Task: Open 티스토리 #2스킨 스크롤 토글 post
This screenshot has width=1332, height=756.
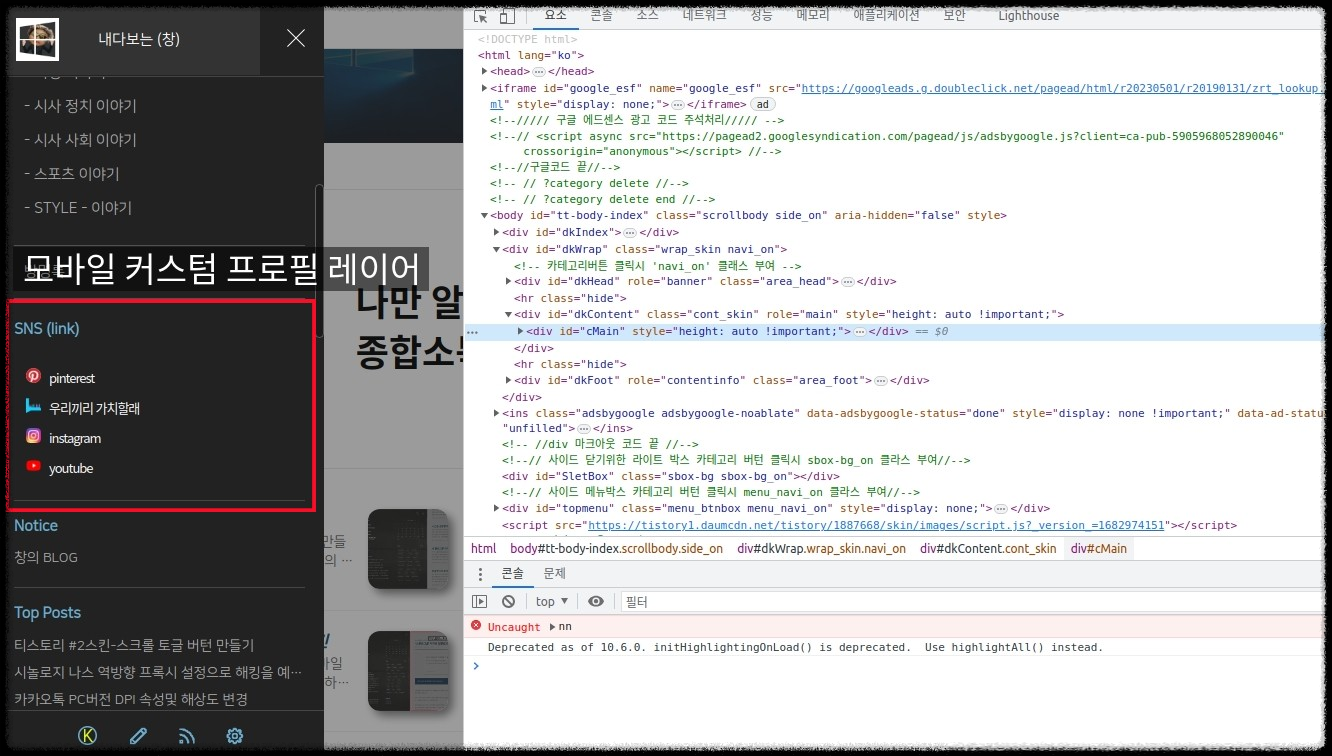Action: point(134,645)
